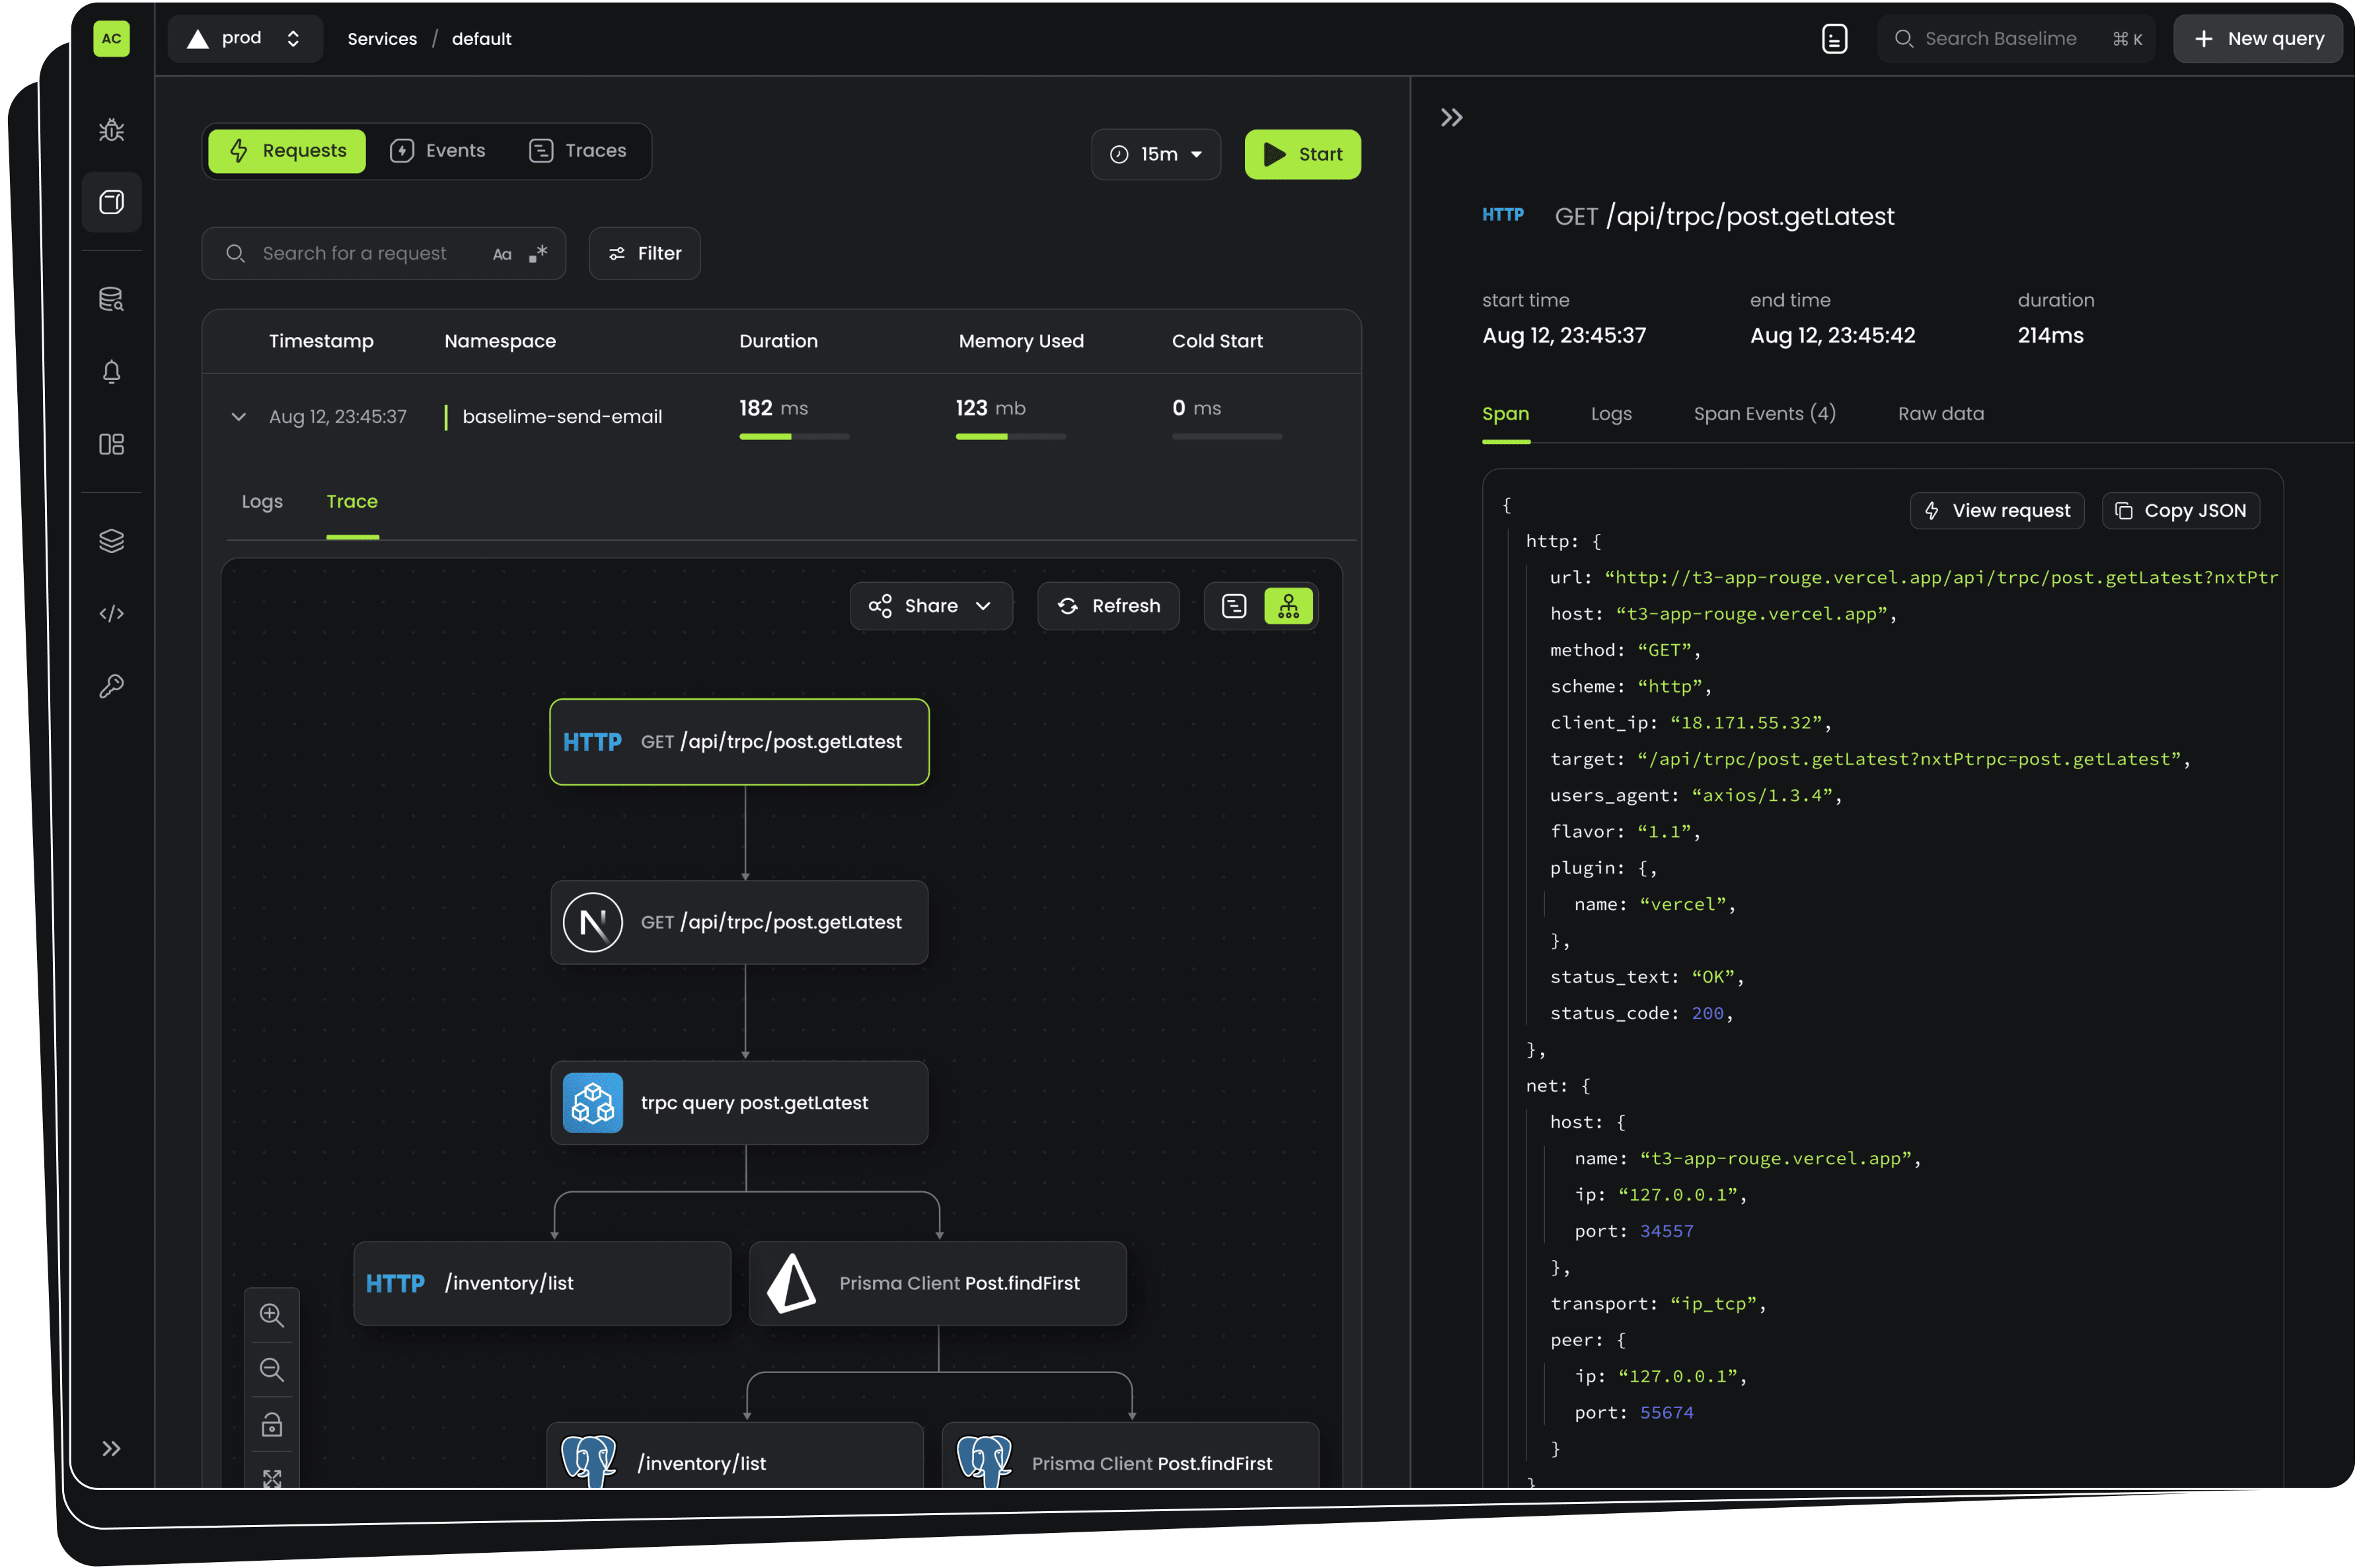Toggle regex matching in request search
The width and height of the screenshot is (2363, 1568).
click(538, 254)
